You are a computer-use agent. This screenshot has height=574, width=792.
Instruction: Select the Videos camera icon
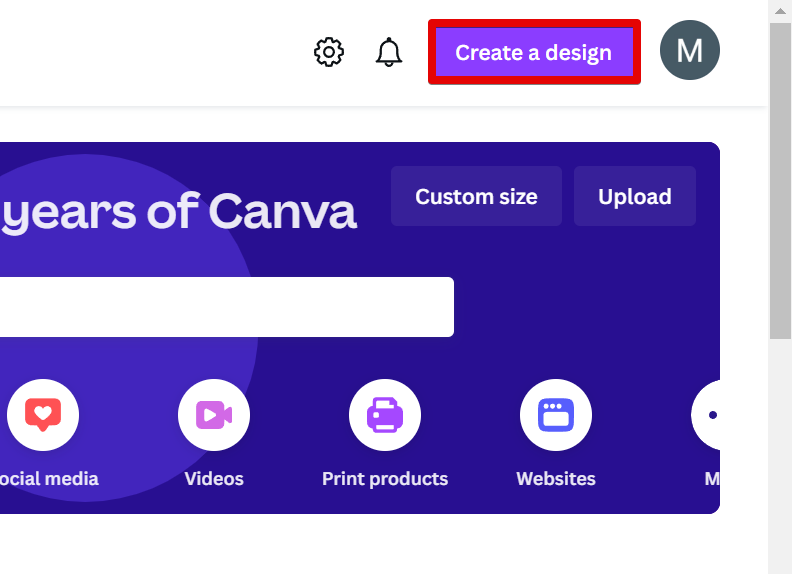point(214,414)
